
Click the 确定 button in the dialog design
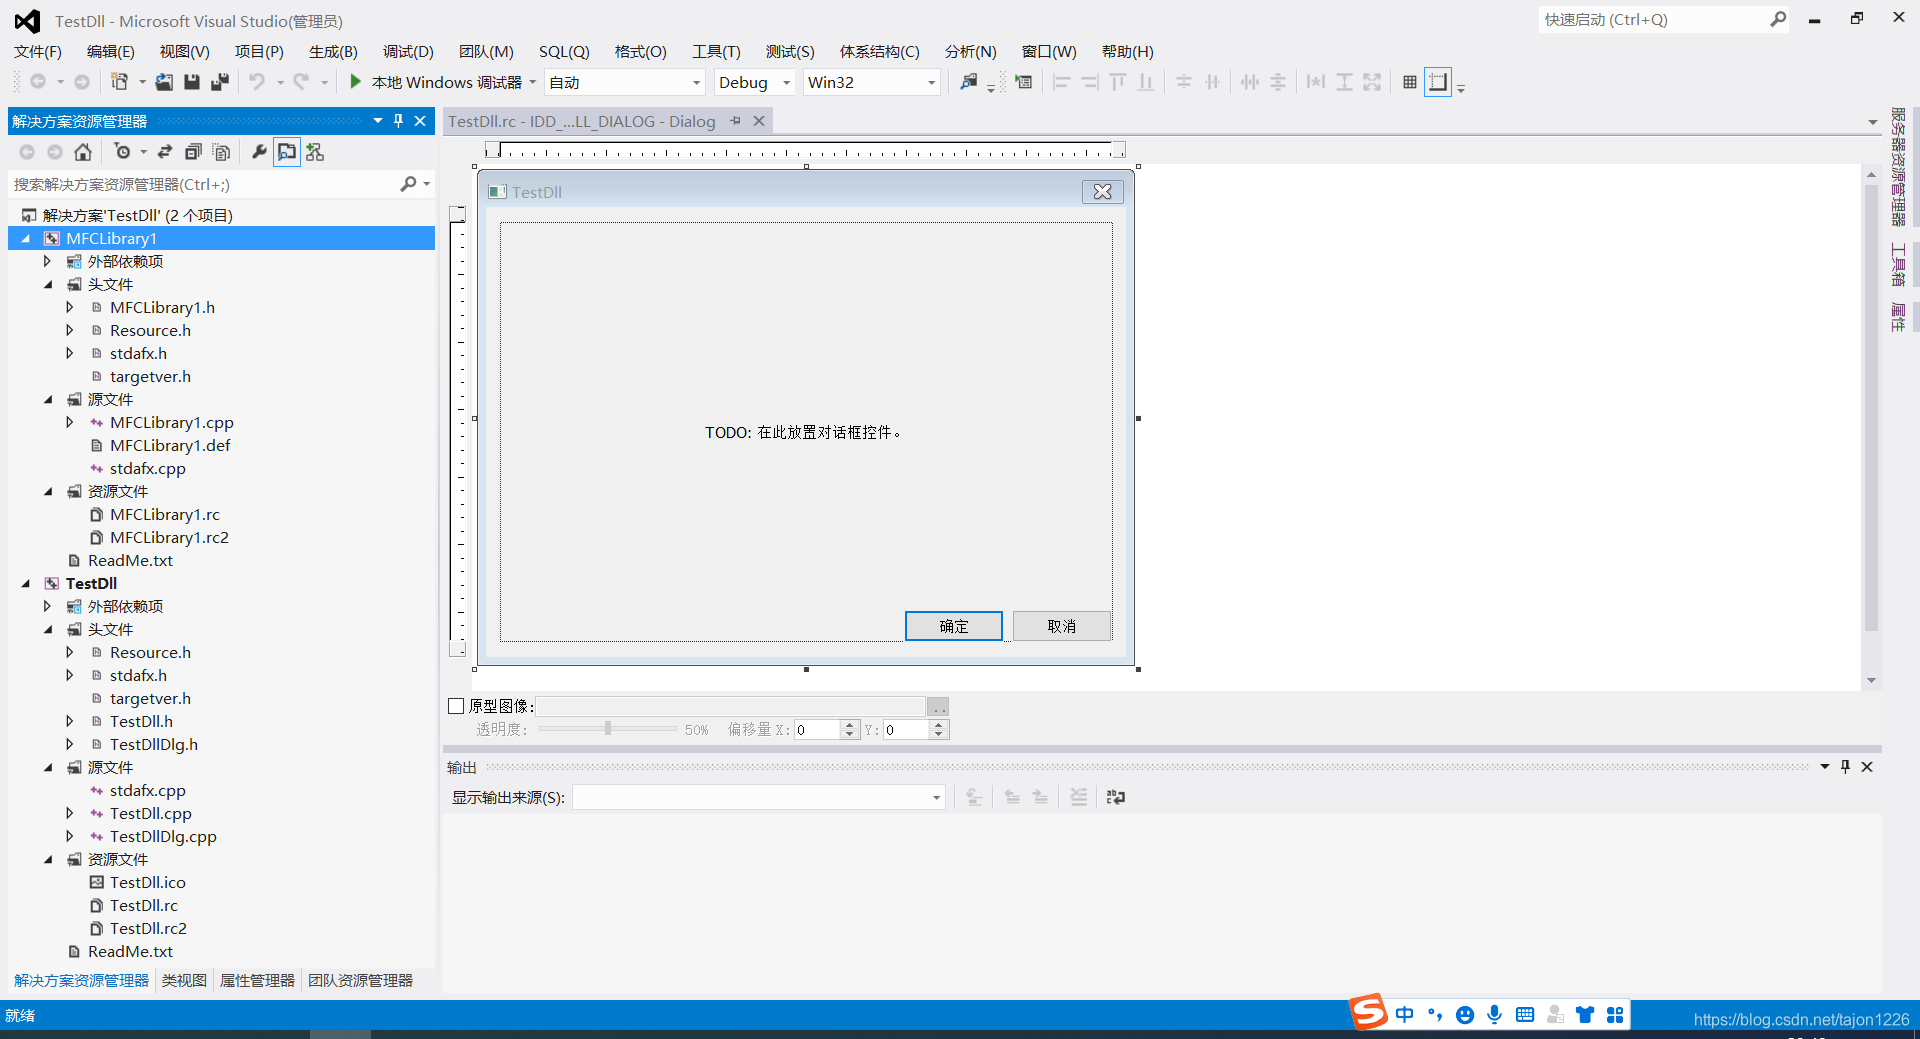pos(954,626)
